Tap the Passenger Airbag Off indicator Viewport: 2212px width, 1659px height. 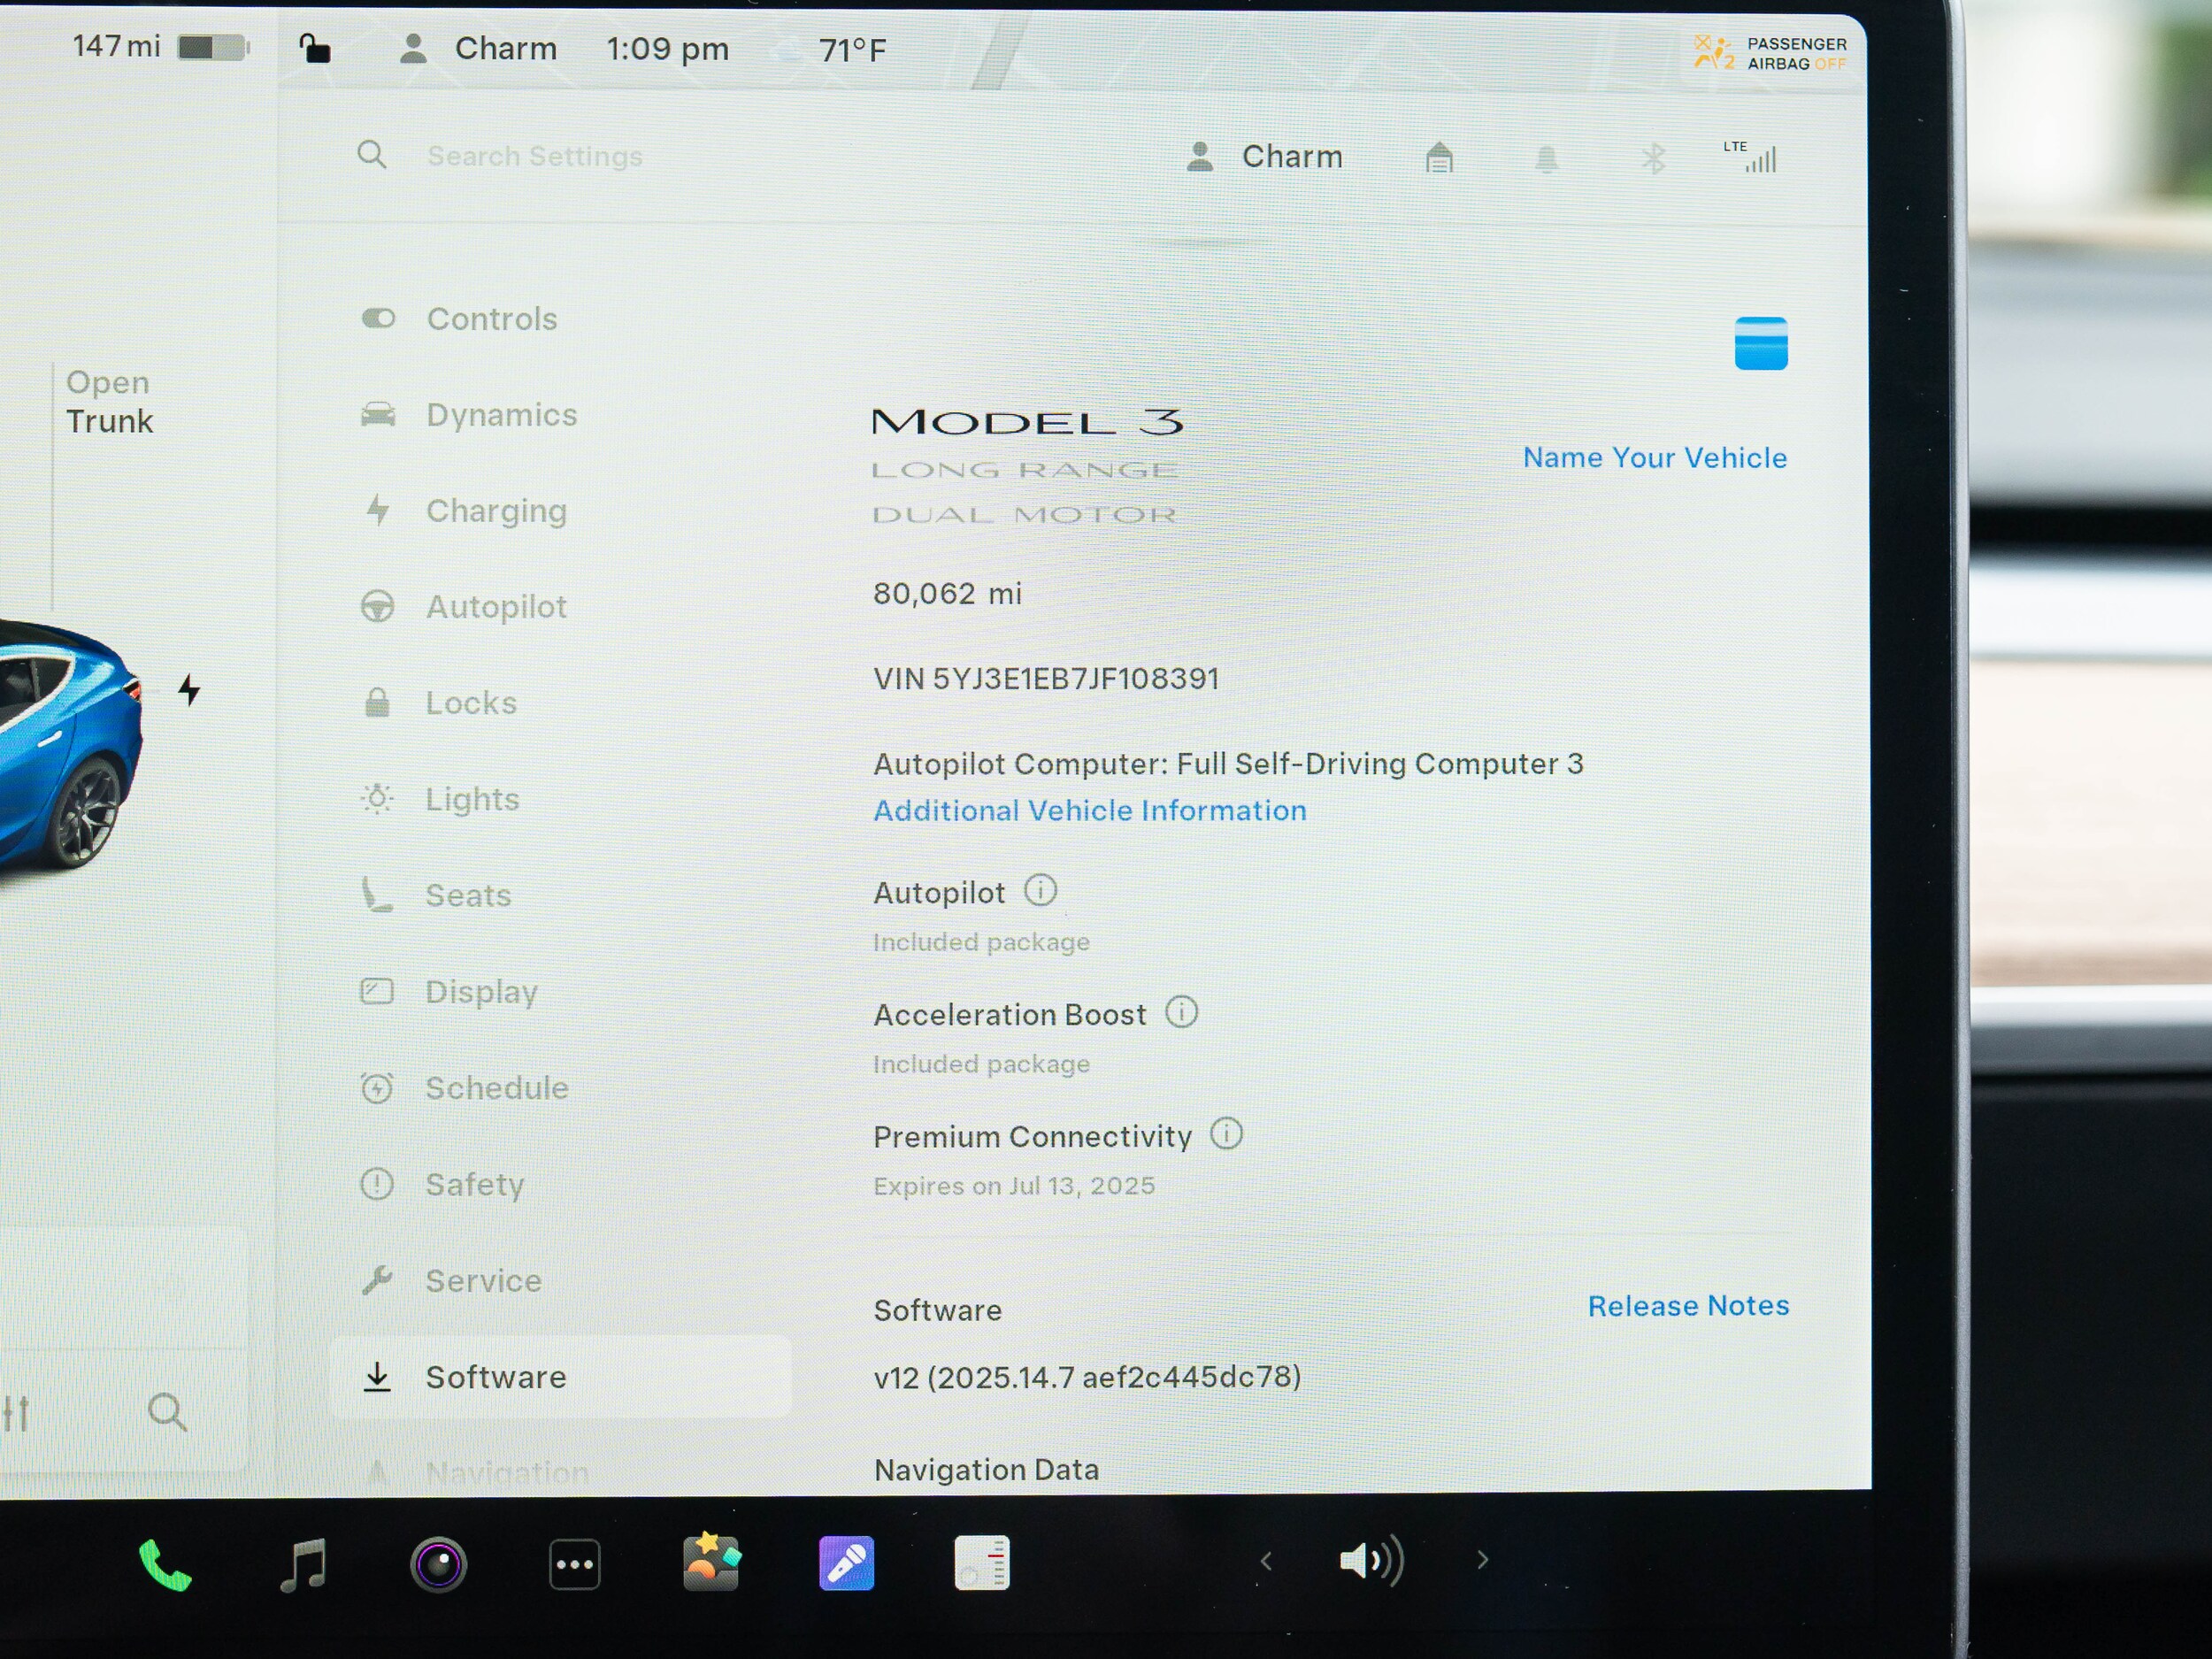1770,53
